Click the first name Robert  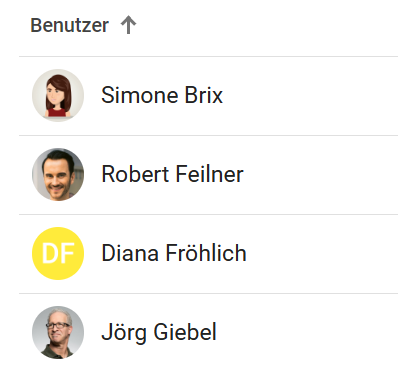tap(135, 174)
